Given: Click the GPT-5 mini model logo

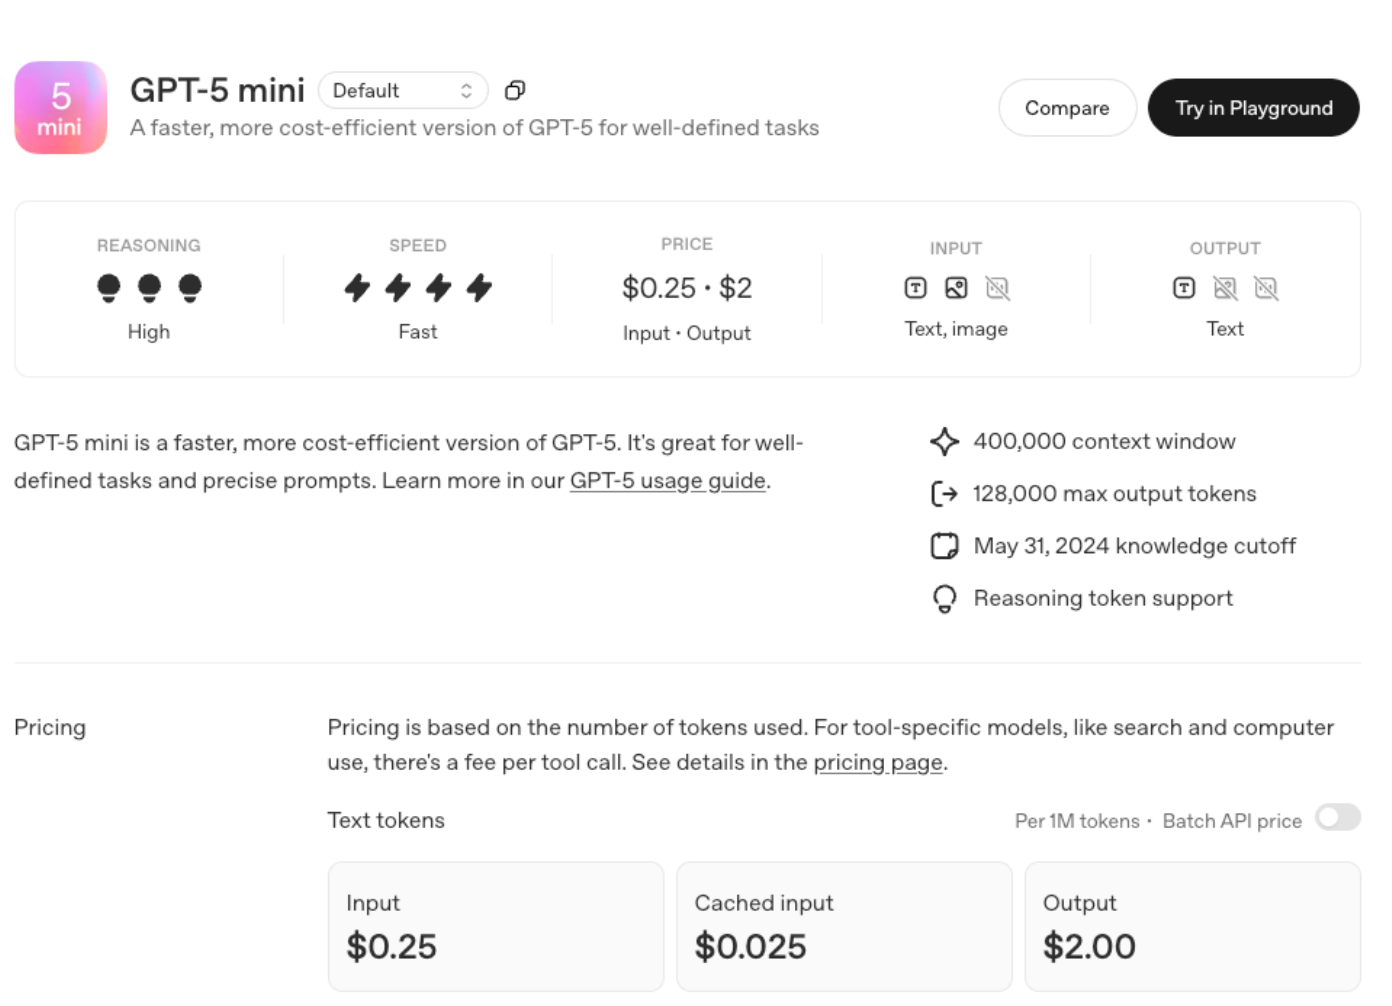Looking at the screenshot, I should tap(60, 108).
